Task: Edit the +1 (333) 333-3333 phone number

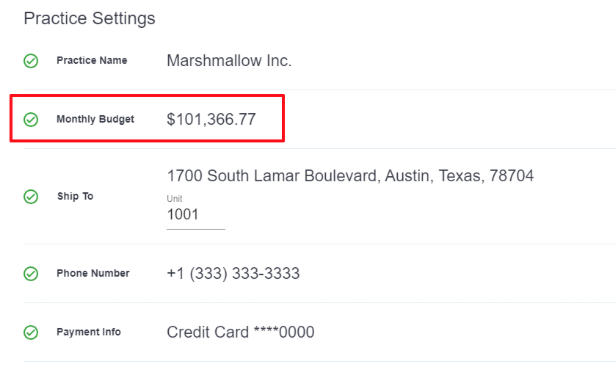Action: (233, 273)
